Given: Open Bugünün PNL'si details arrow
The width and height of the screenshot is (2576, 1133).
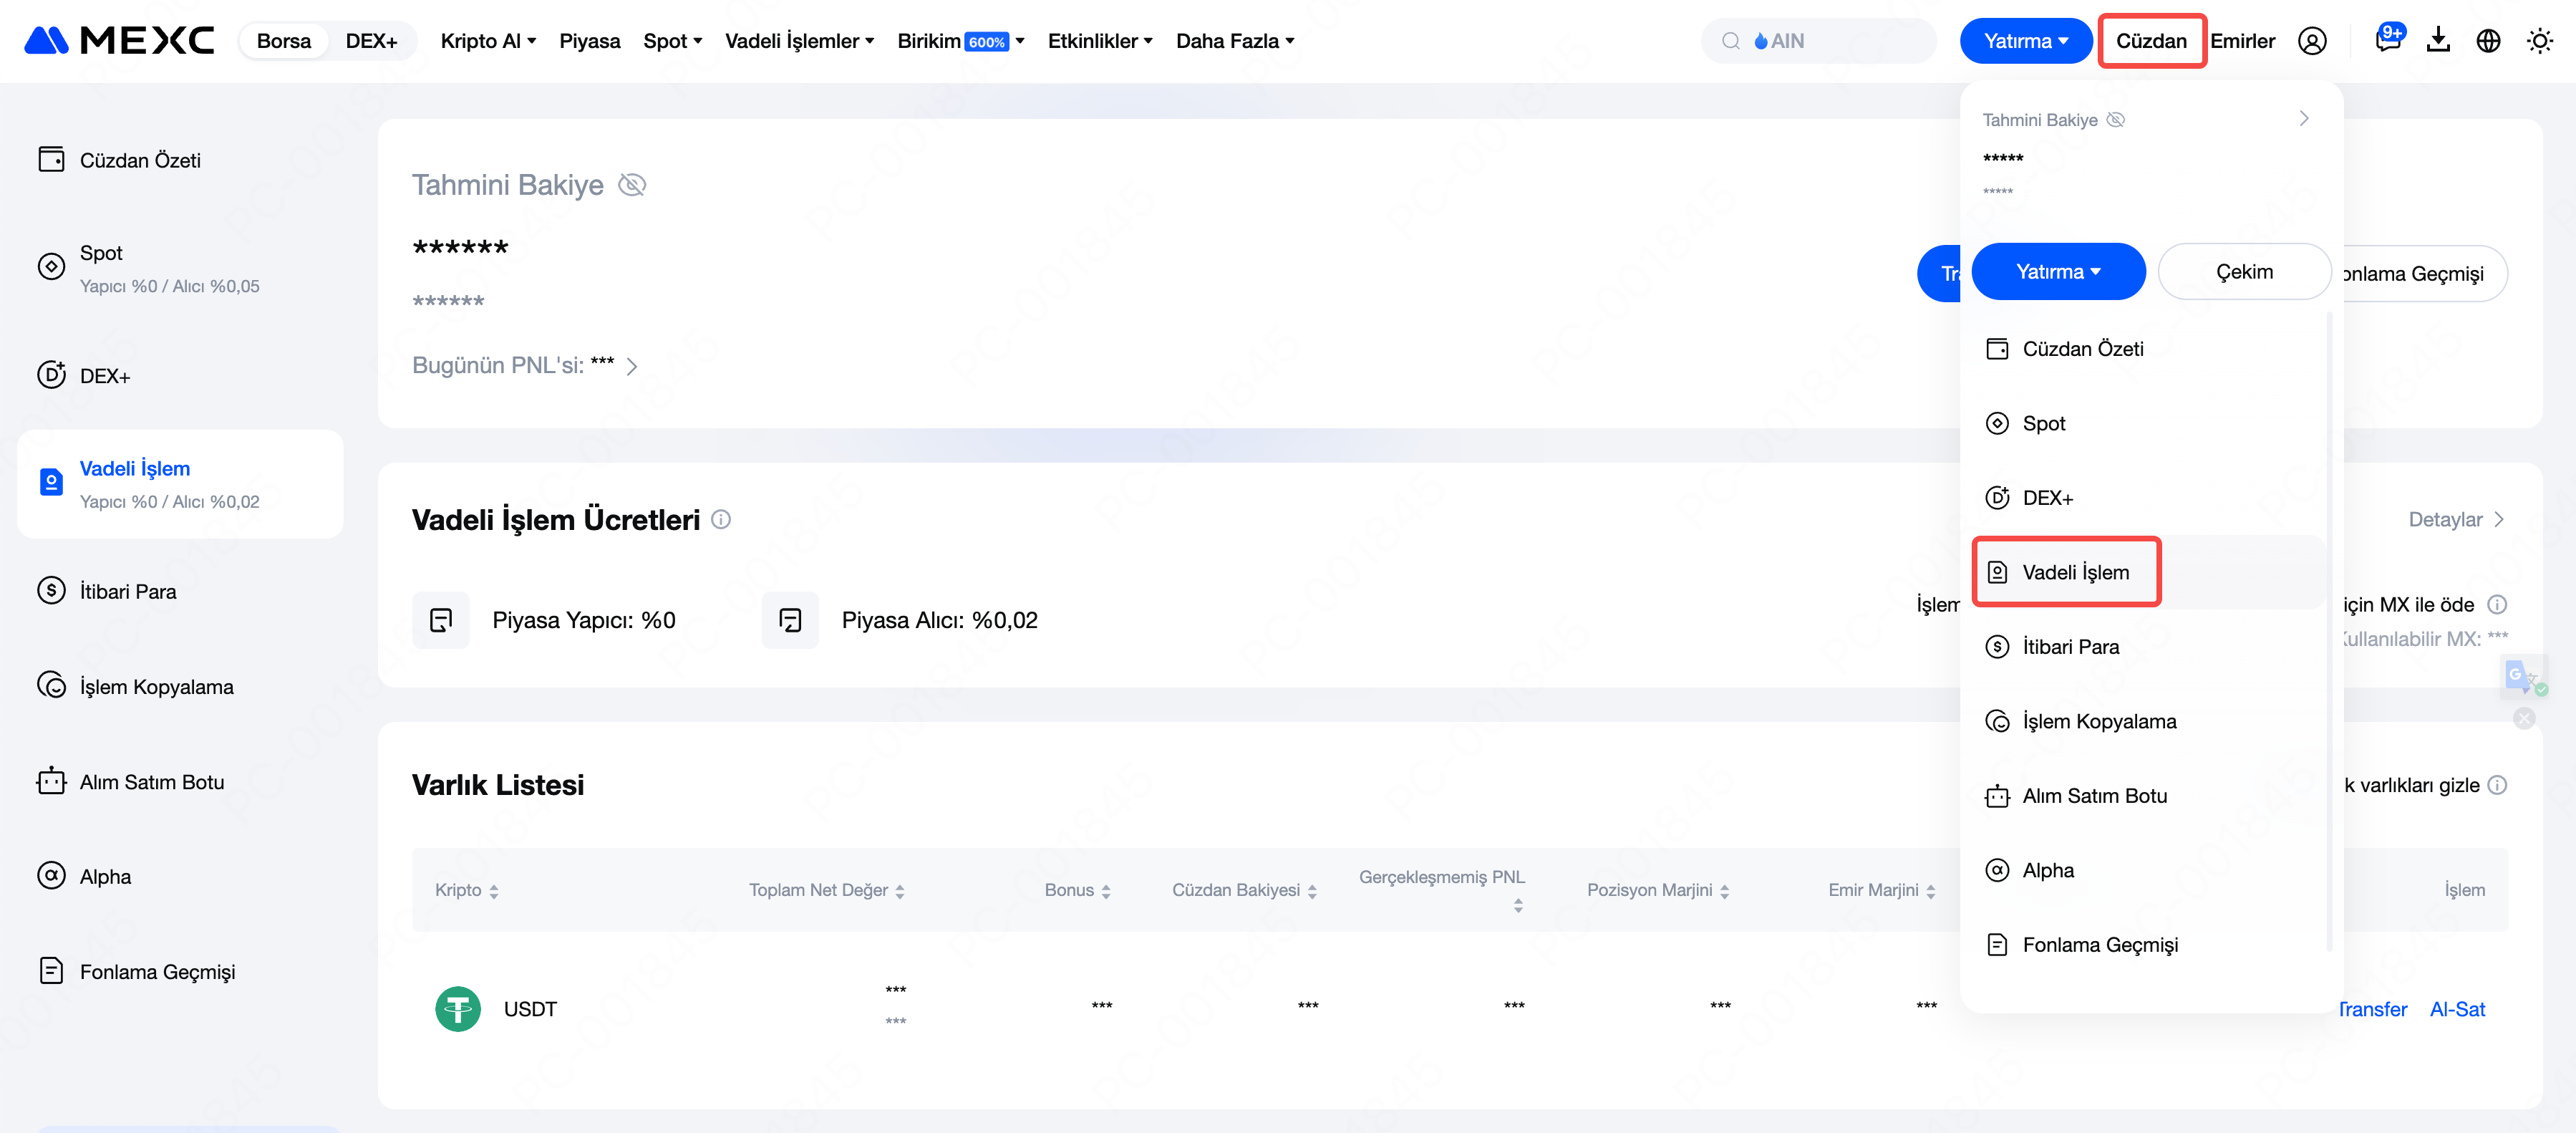Looking at the screenshot, I should point(632,366).
